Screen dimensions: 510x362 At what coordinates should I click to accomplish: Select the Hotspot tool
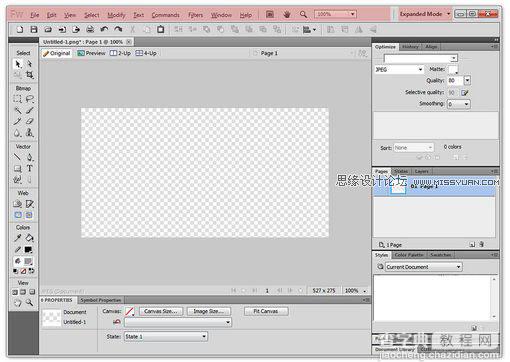click(18, 204)
